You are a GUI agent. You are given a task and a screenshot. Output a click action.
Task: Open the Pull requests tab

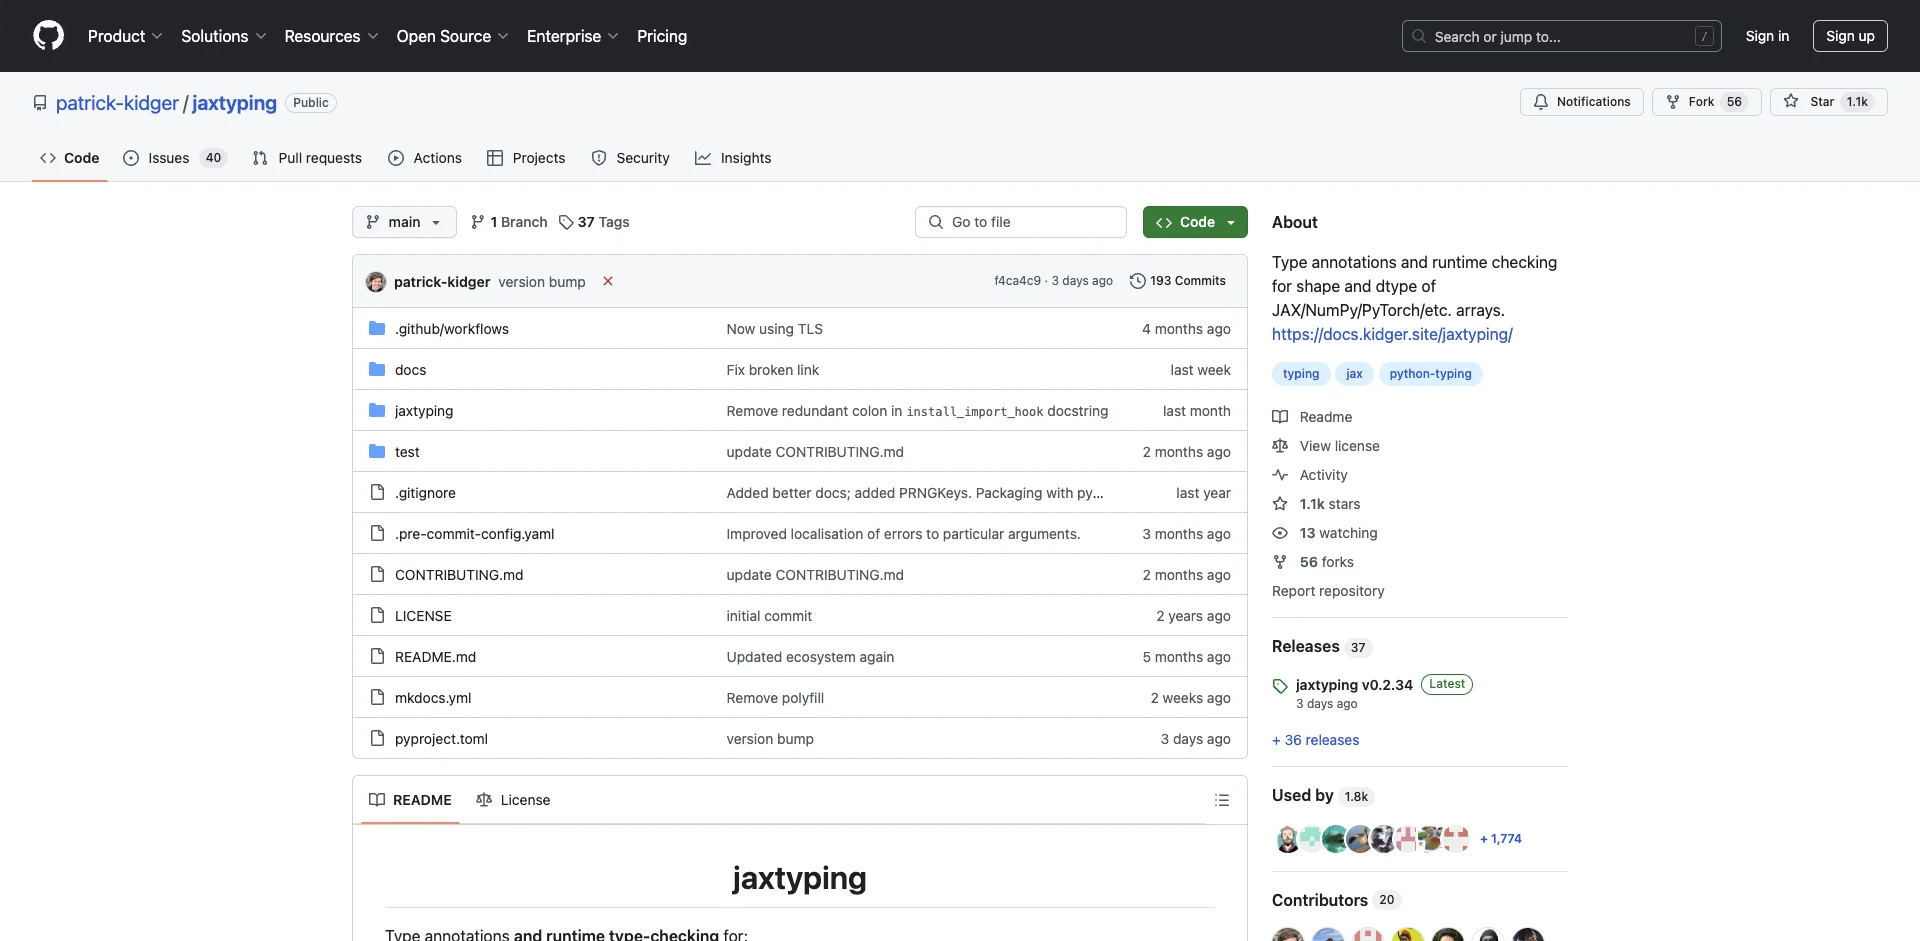pos(307,158)
